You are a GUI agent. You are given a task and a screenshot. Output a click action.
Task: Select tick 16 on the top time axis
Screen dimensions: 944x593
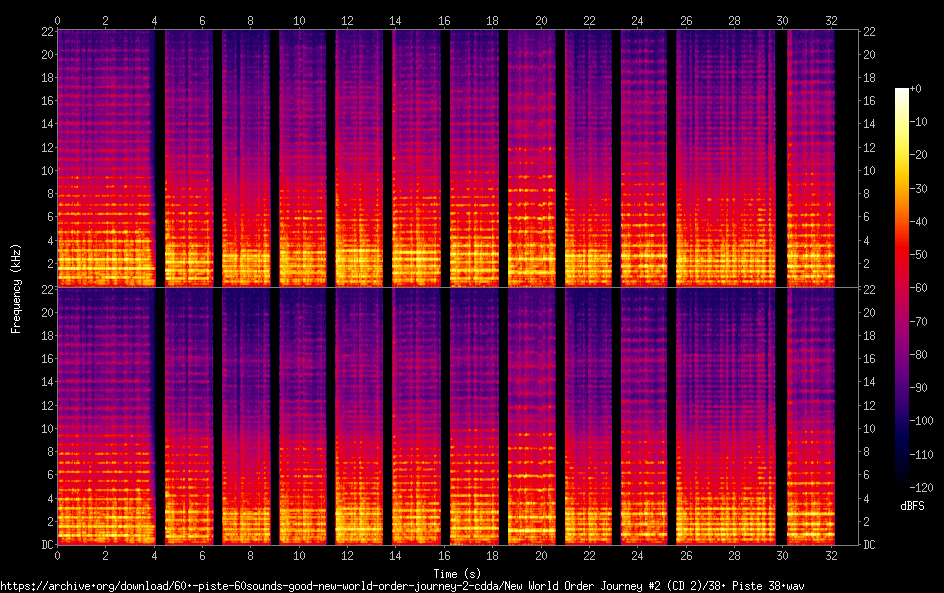point(444,20)
